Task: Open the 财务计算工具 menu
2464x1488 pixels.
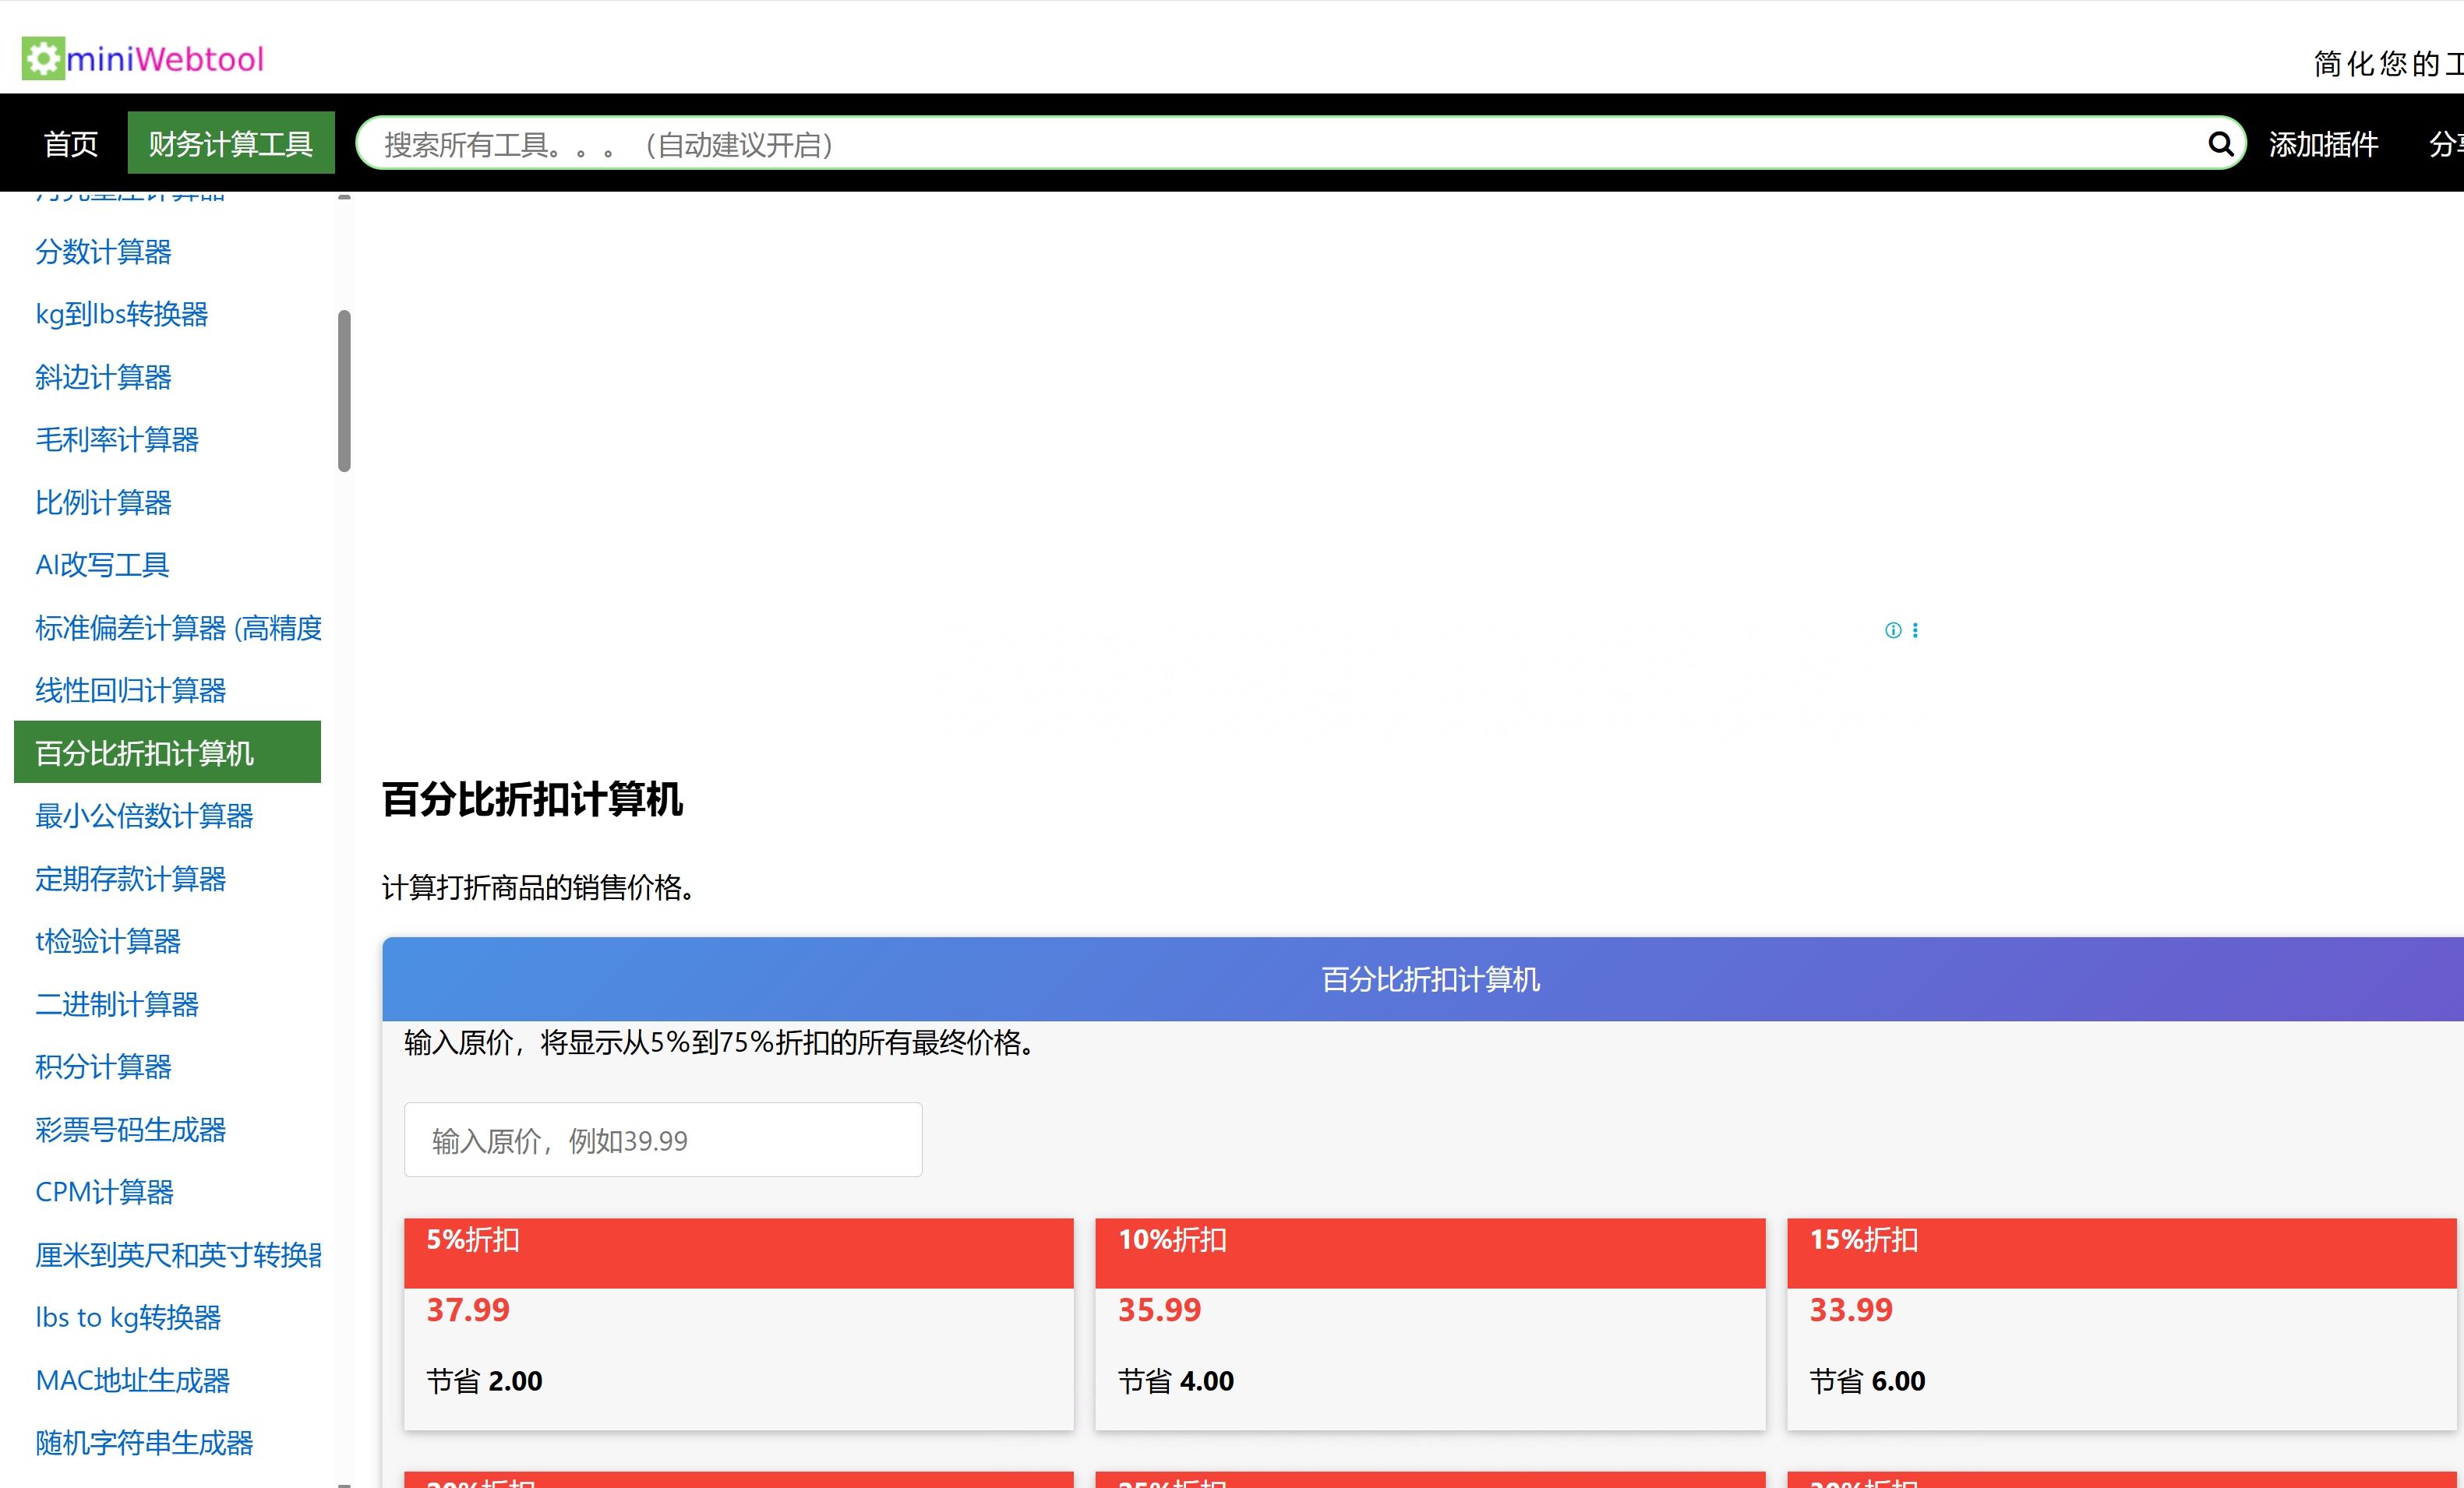Action: 231,142
